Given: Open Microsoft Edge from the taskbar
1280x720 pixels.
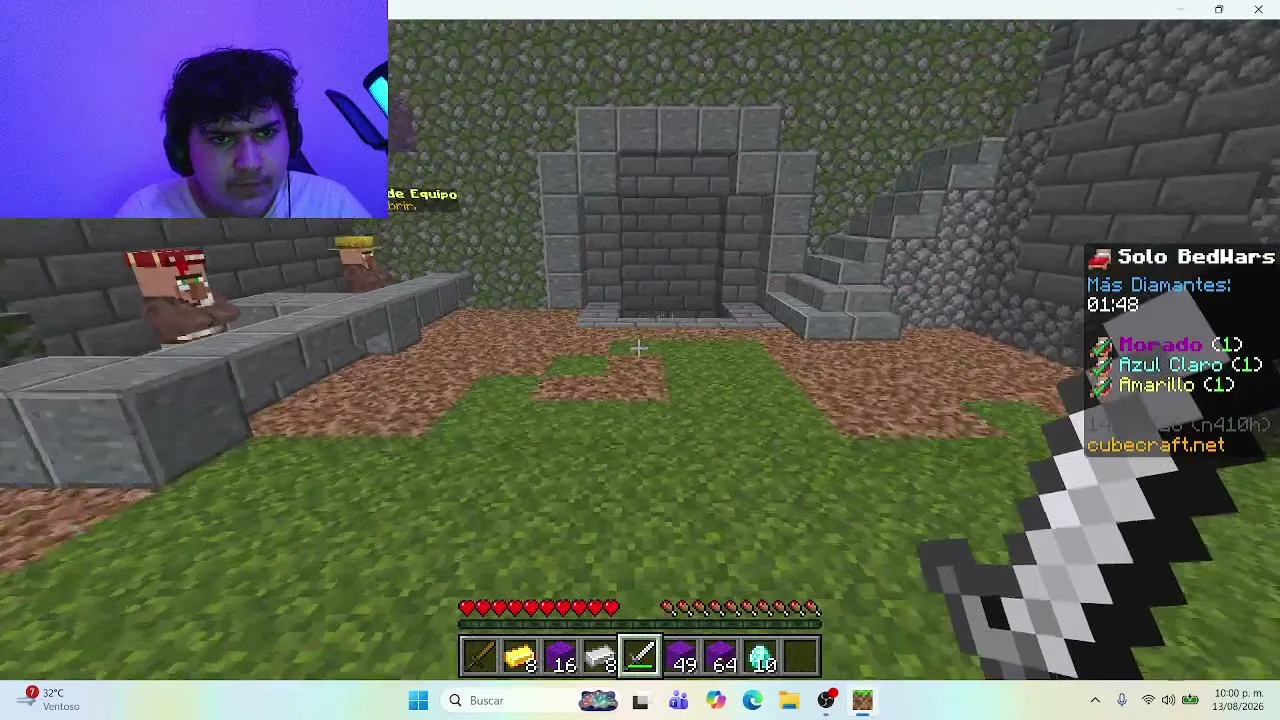Looking at the screenshot, I should (x=752, y=700).
